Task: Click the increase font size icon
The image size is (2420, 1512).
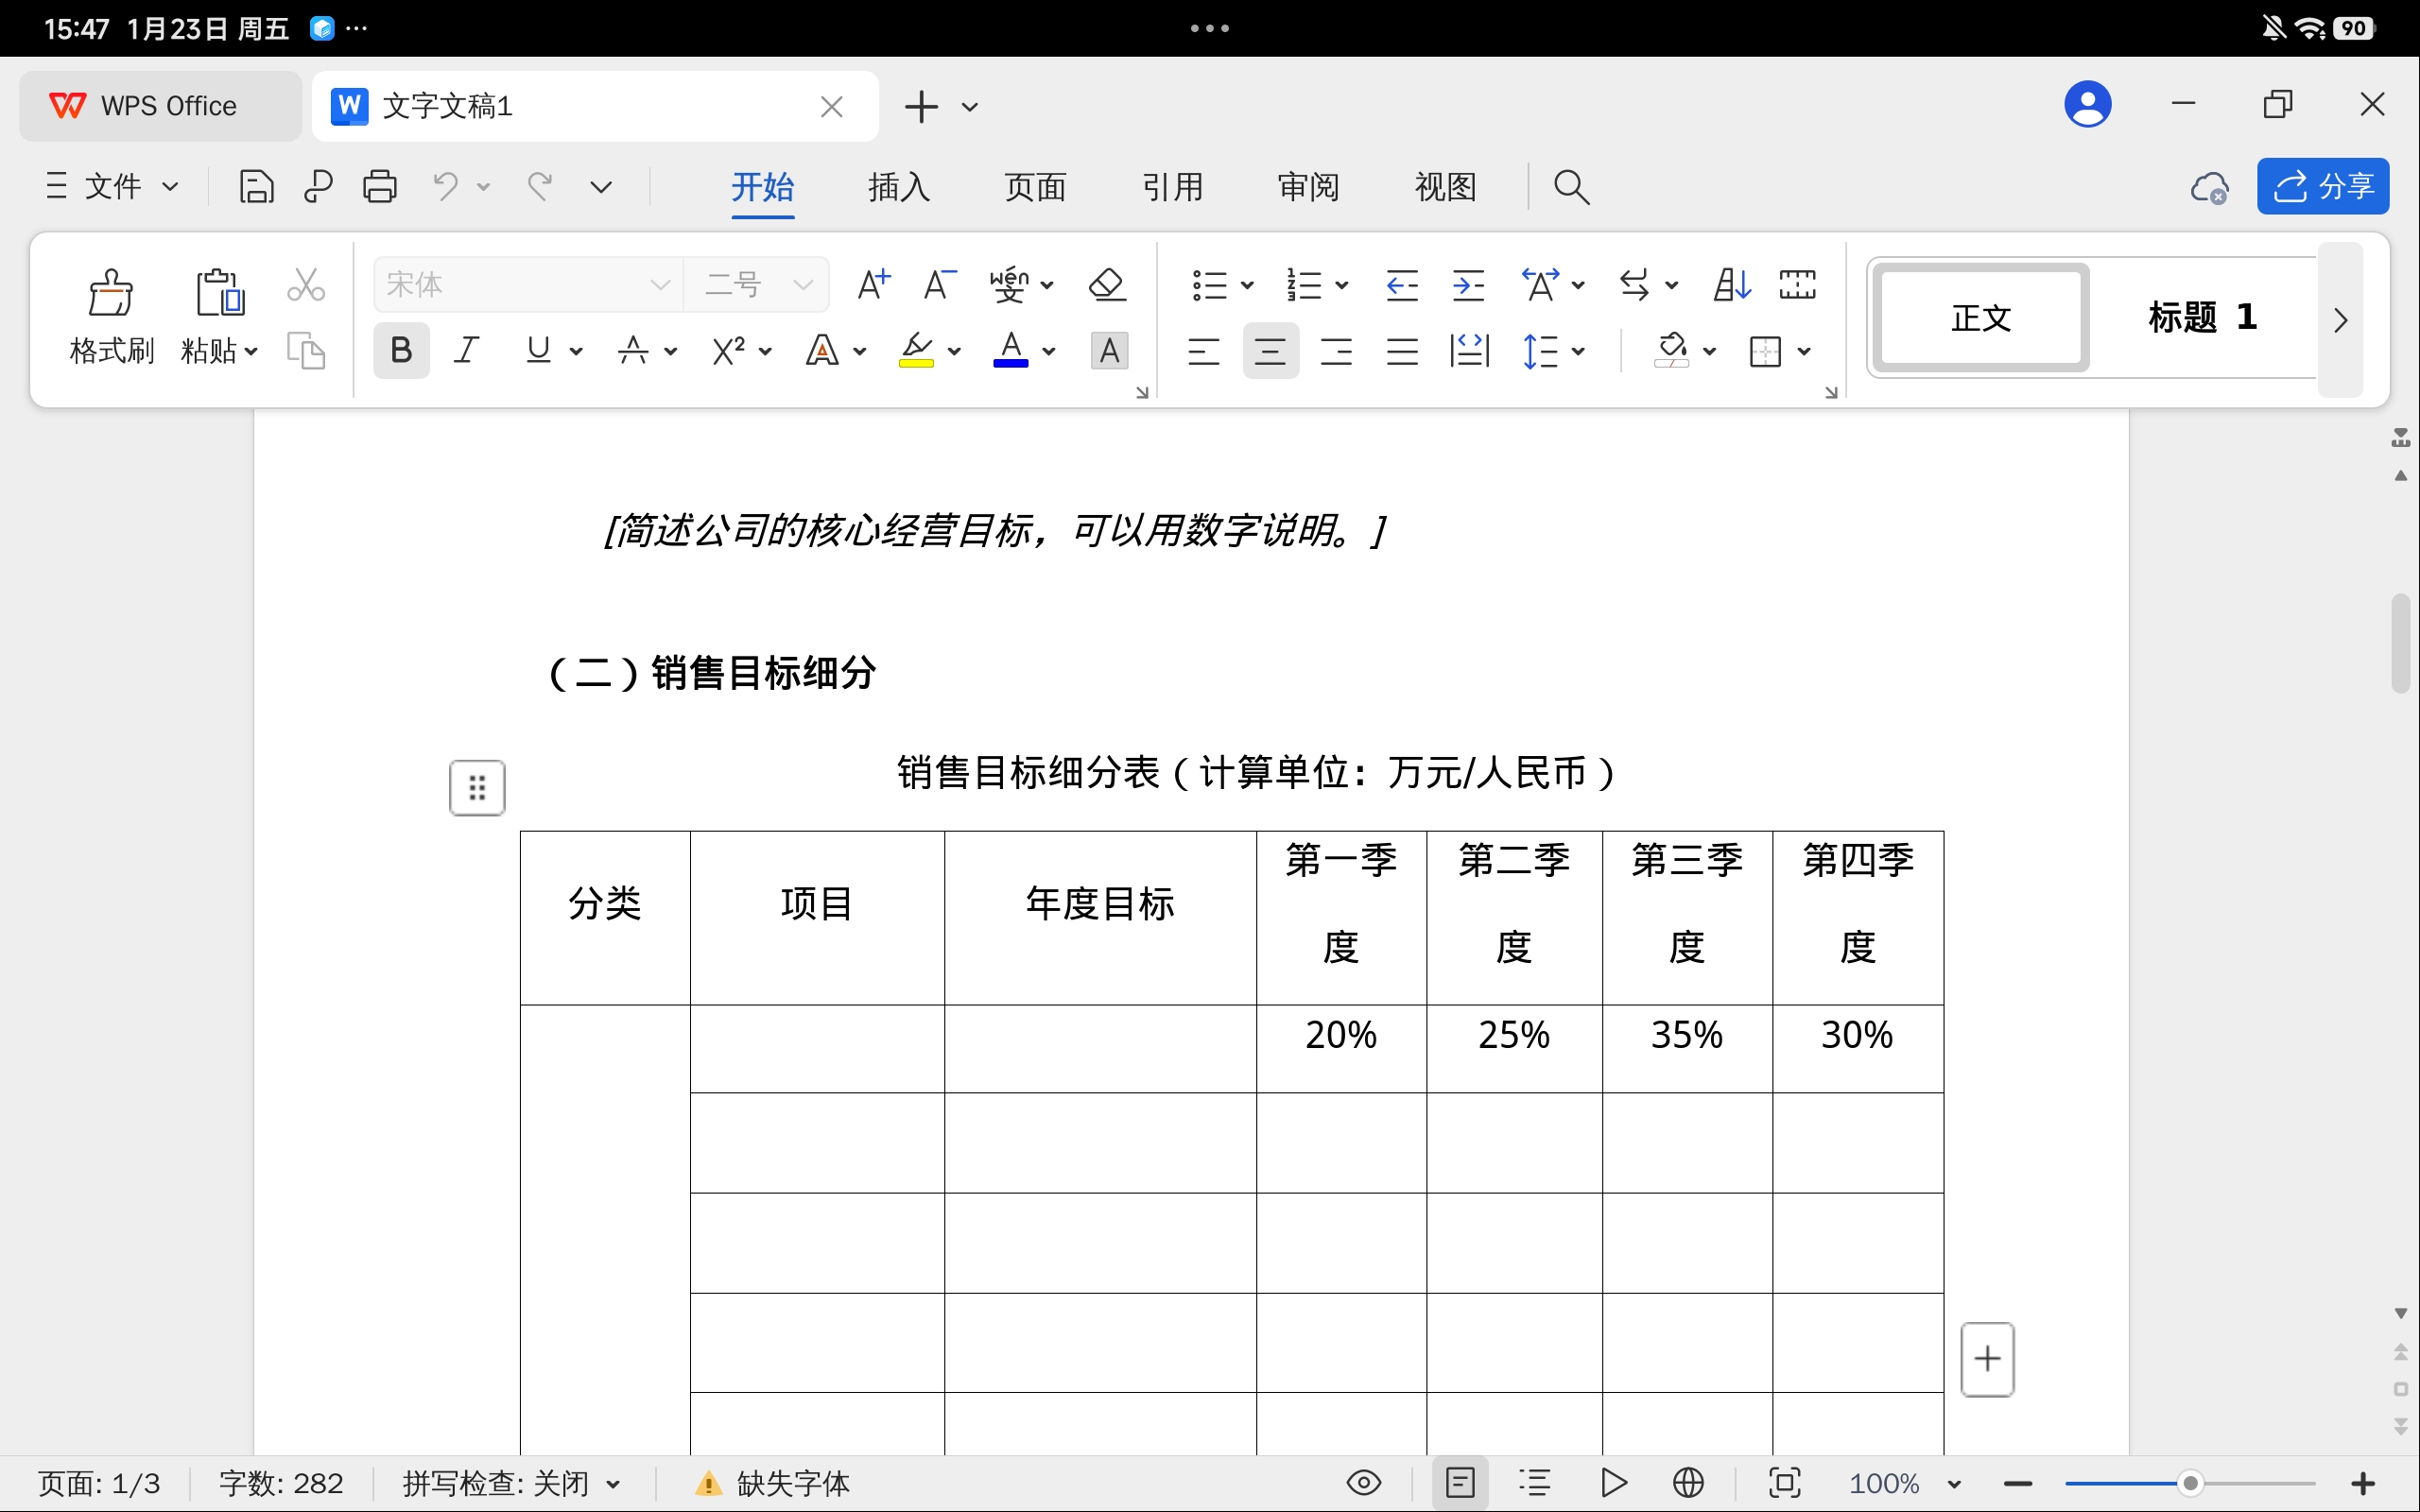Action: [x=874, y=285]
